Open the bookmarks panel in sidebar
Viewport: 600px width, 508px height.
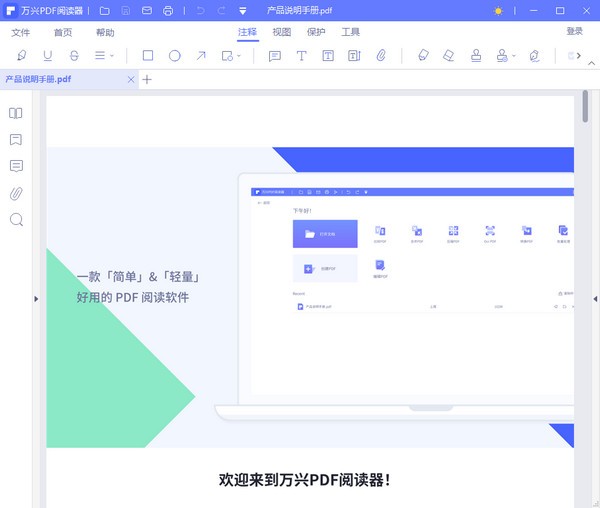pos(16,140)
